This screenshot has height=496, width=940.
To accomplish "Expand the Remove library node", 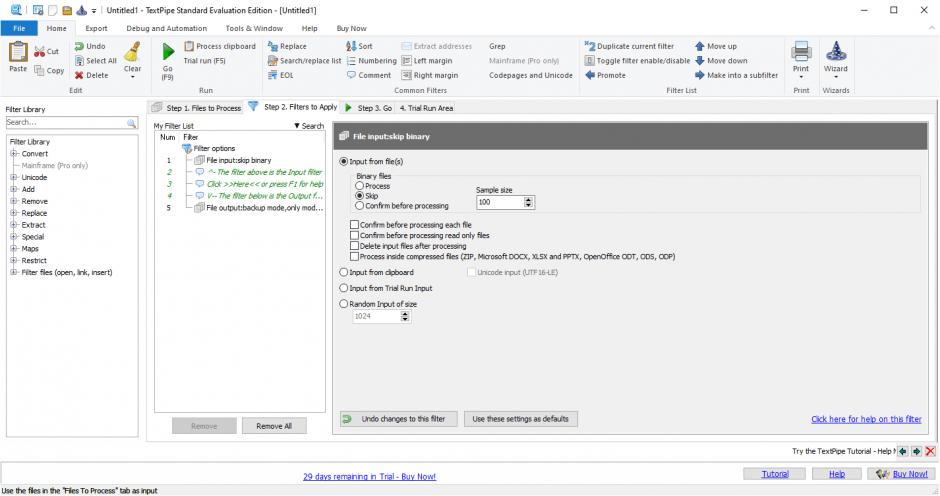I will click(13, 201).
